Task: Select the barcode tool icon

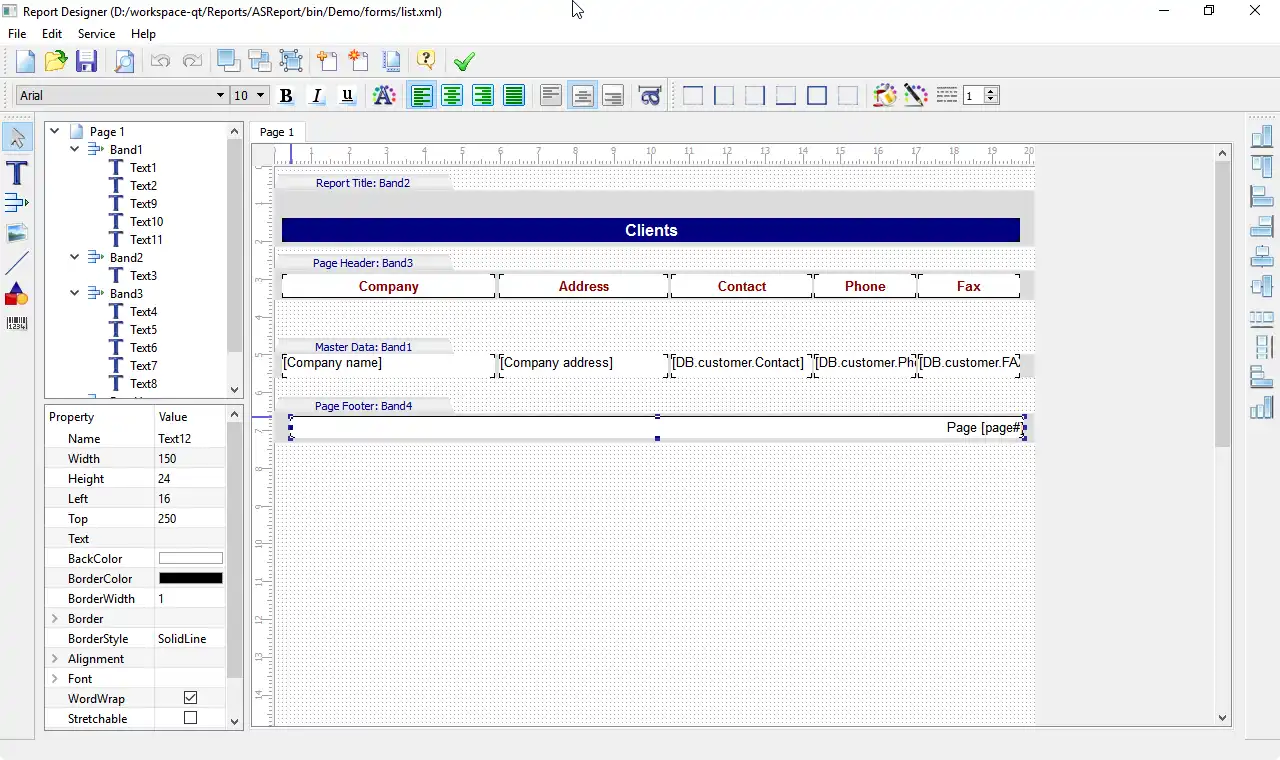Action: coord(17,323)
